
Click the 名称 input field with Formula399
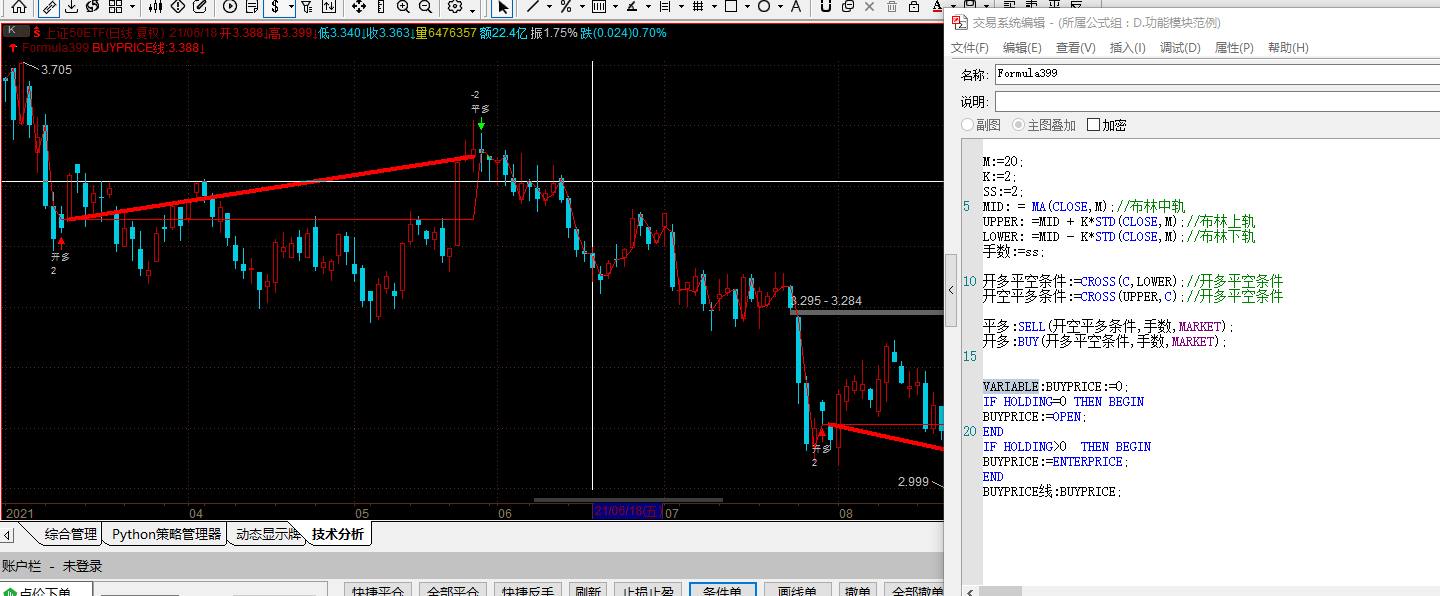(x=1217, y=74)
